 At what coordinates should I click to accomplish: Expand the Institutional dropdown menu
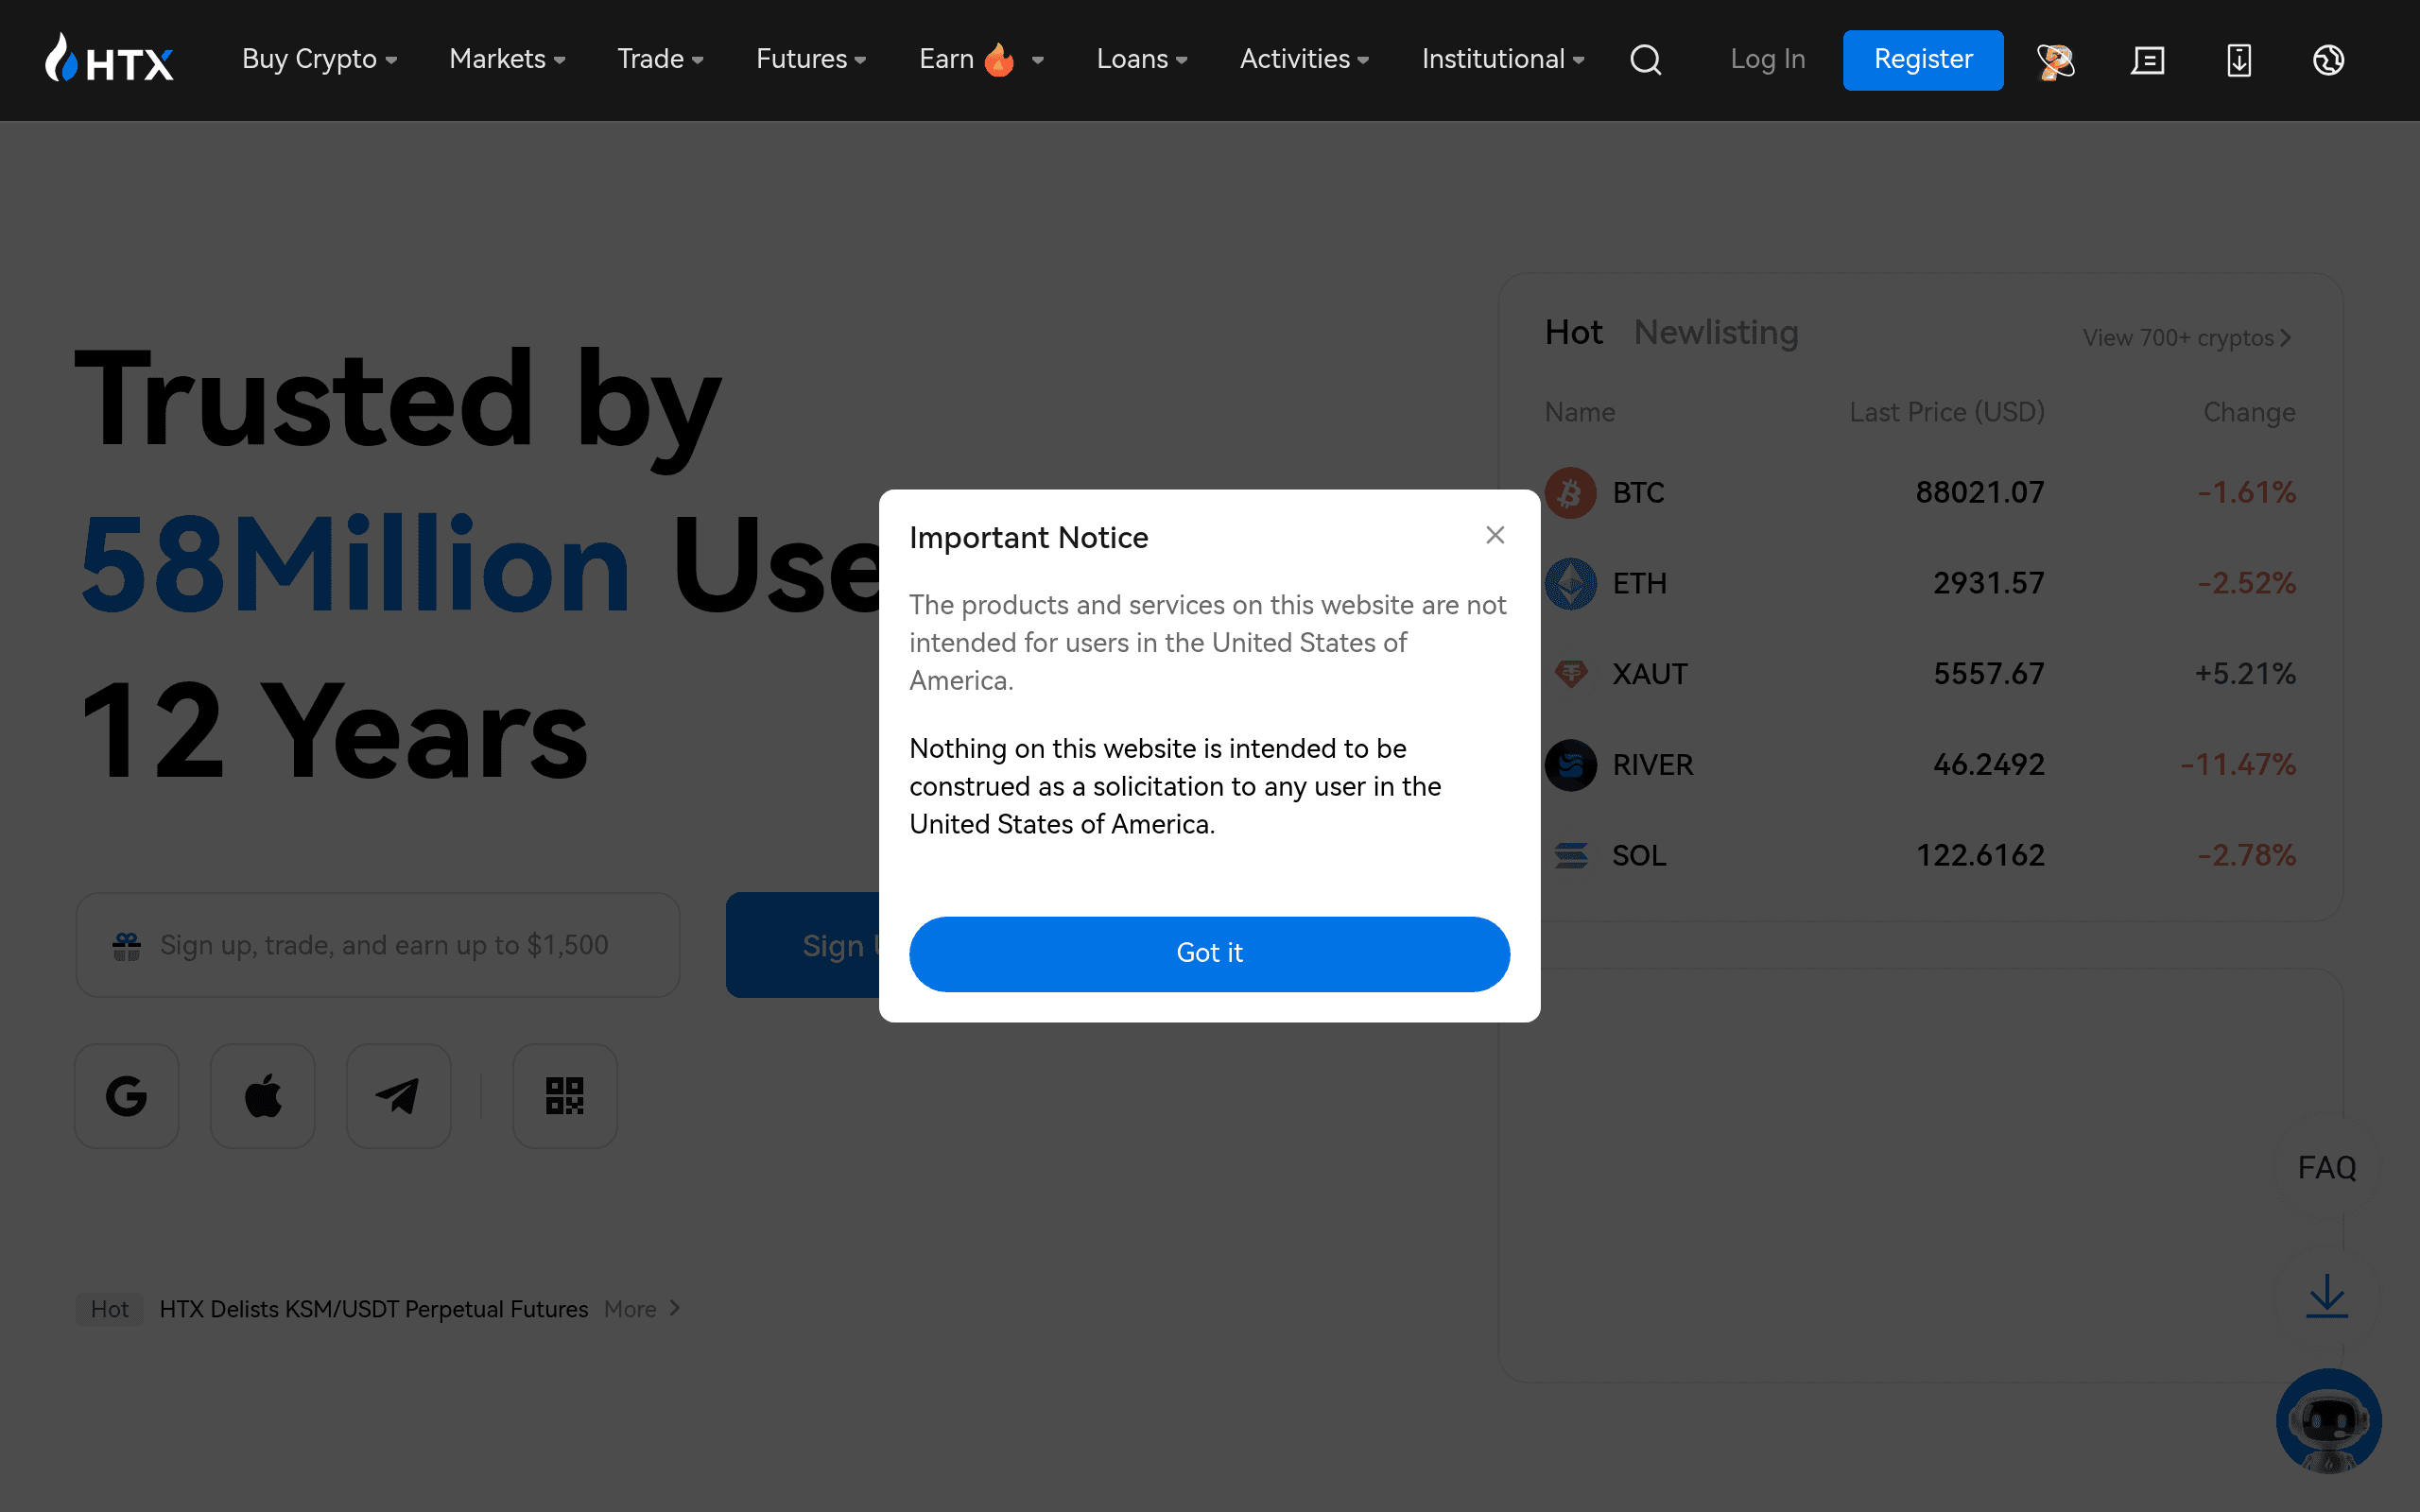(1503, 60)
